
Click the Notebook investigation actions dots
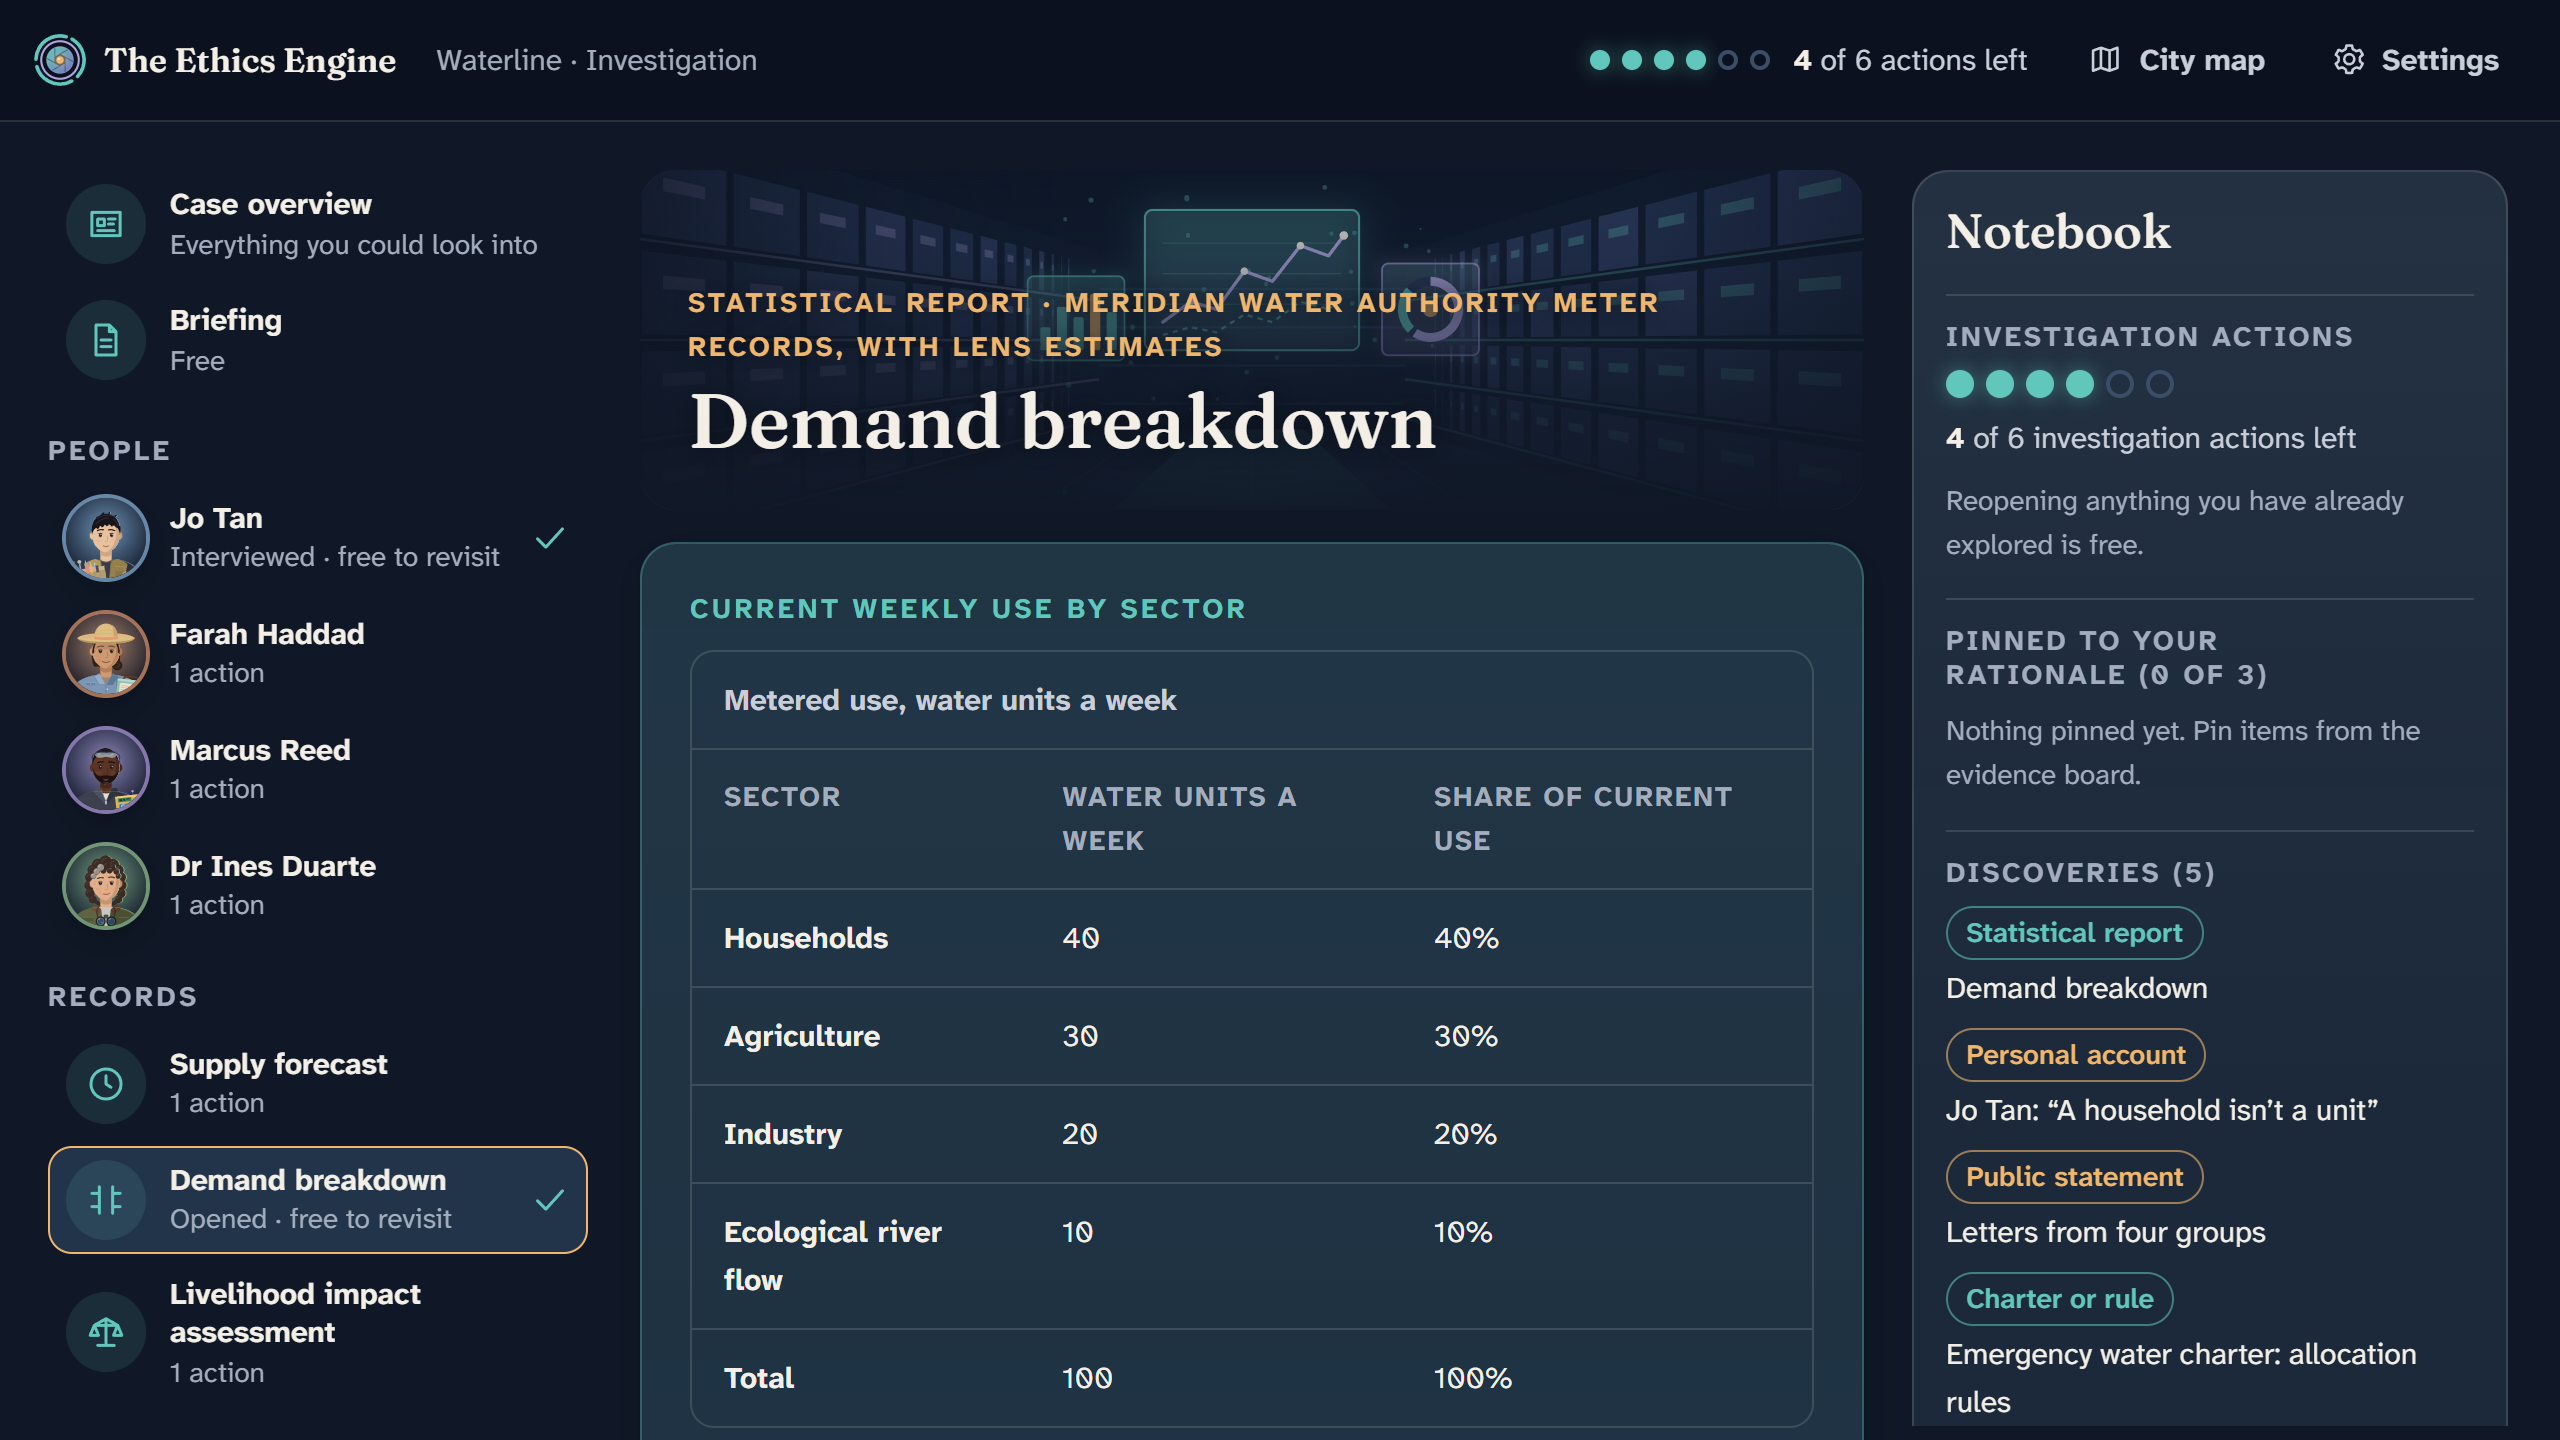tap(2060, 384)
